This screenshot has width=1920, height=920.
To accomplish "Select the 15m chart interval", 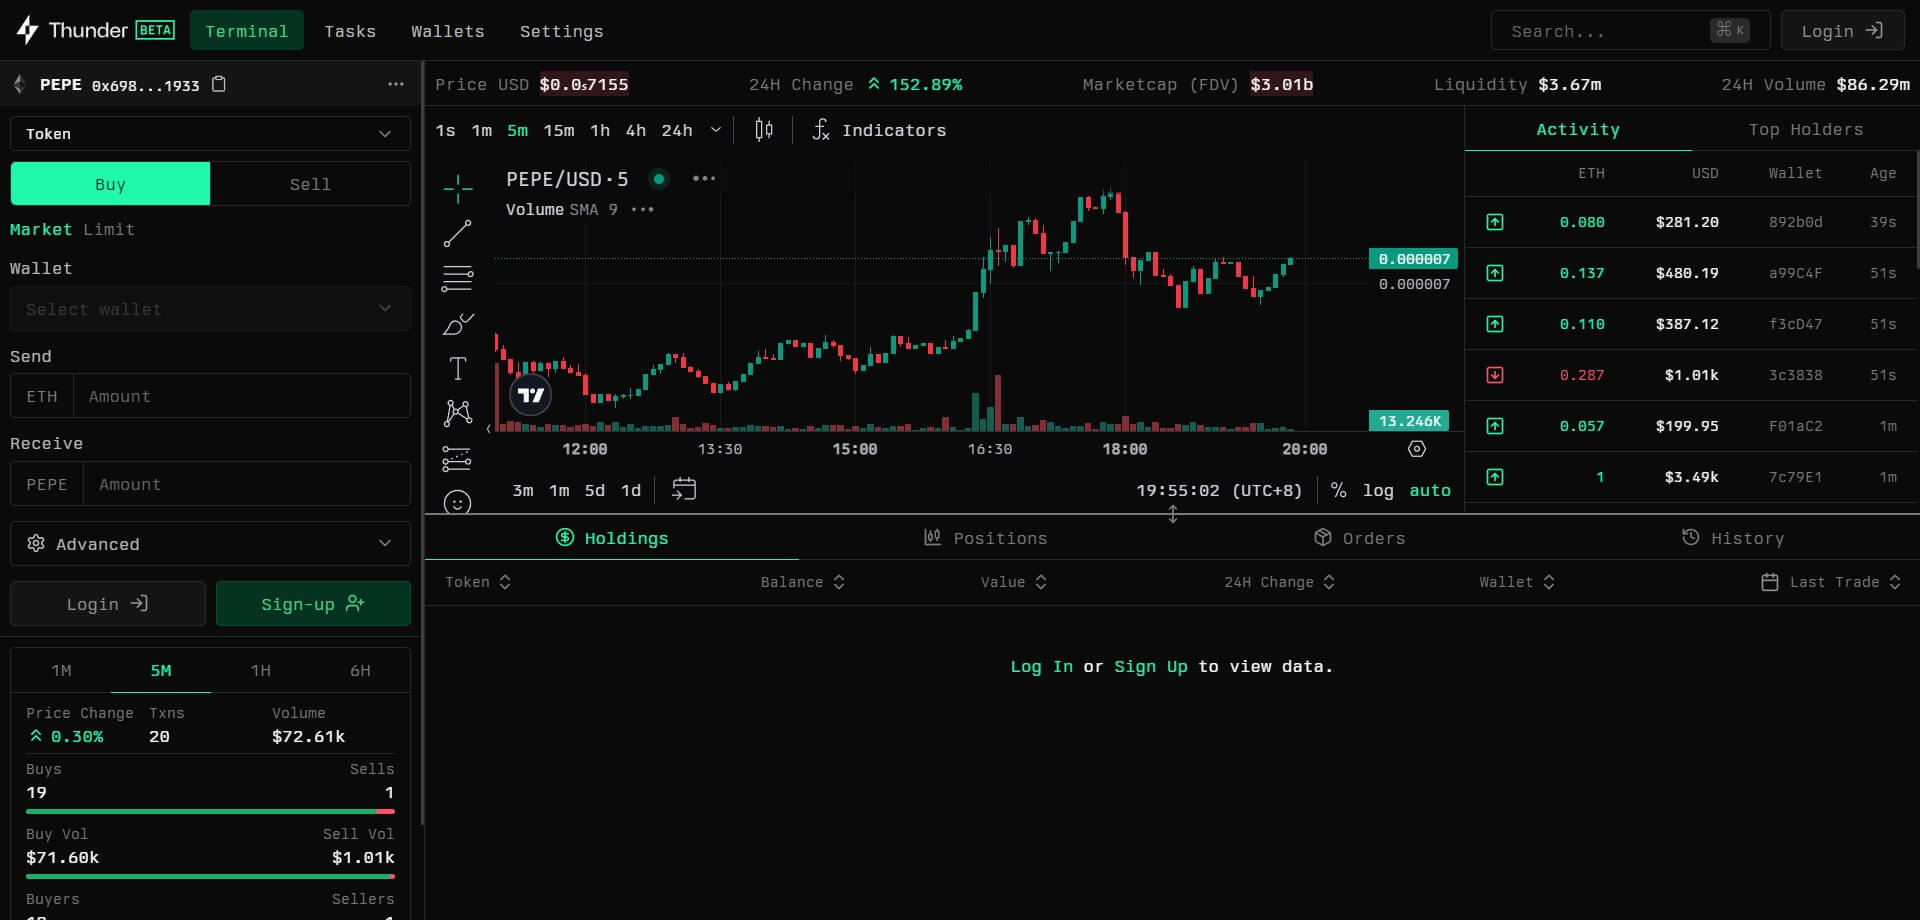I will click(x=559, y=130).
